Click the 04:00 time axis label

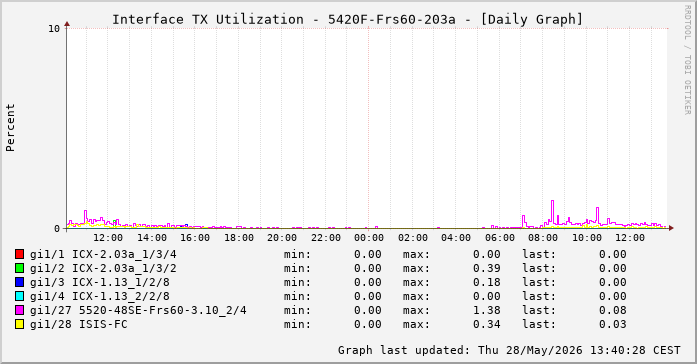pyautogui.click(x=456, y=238)
